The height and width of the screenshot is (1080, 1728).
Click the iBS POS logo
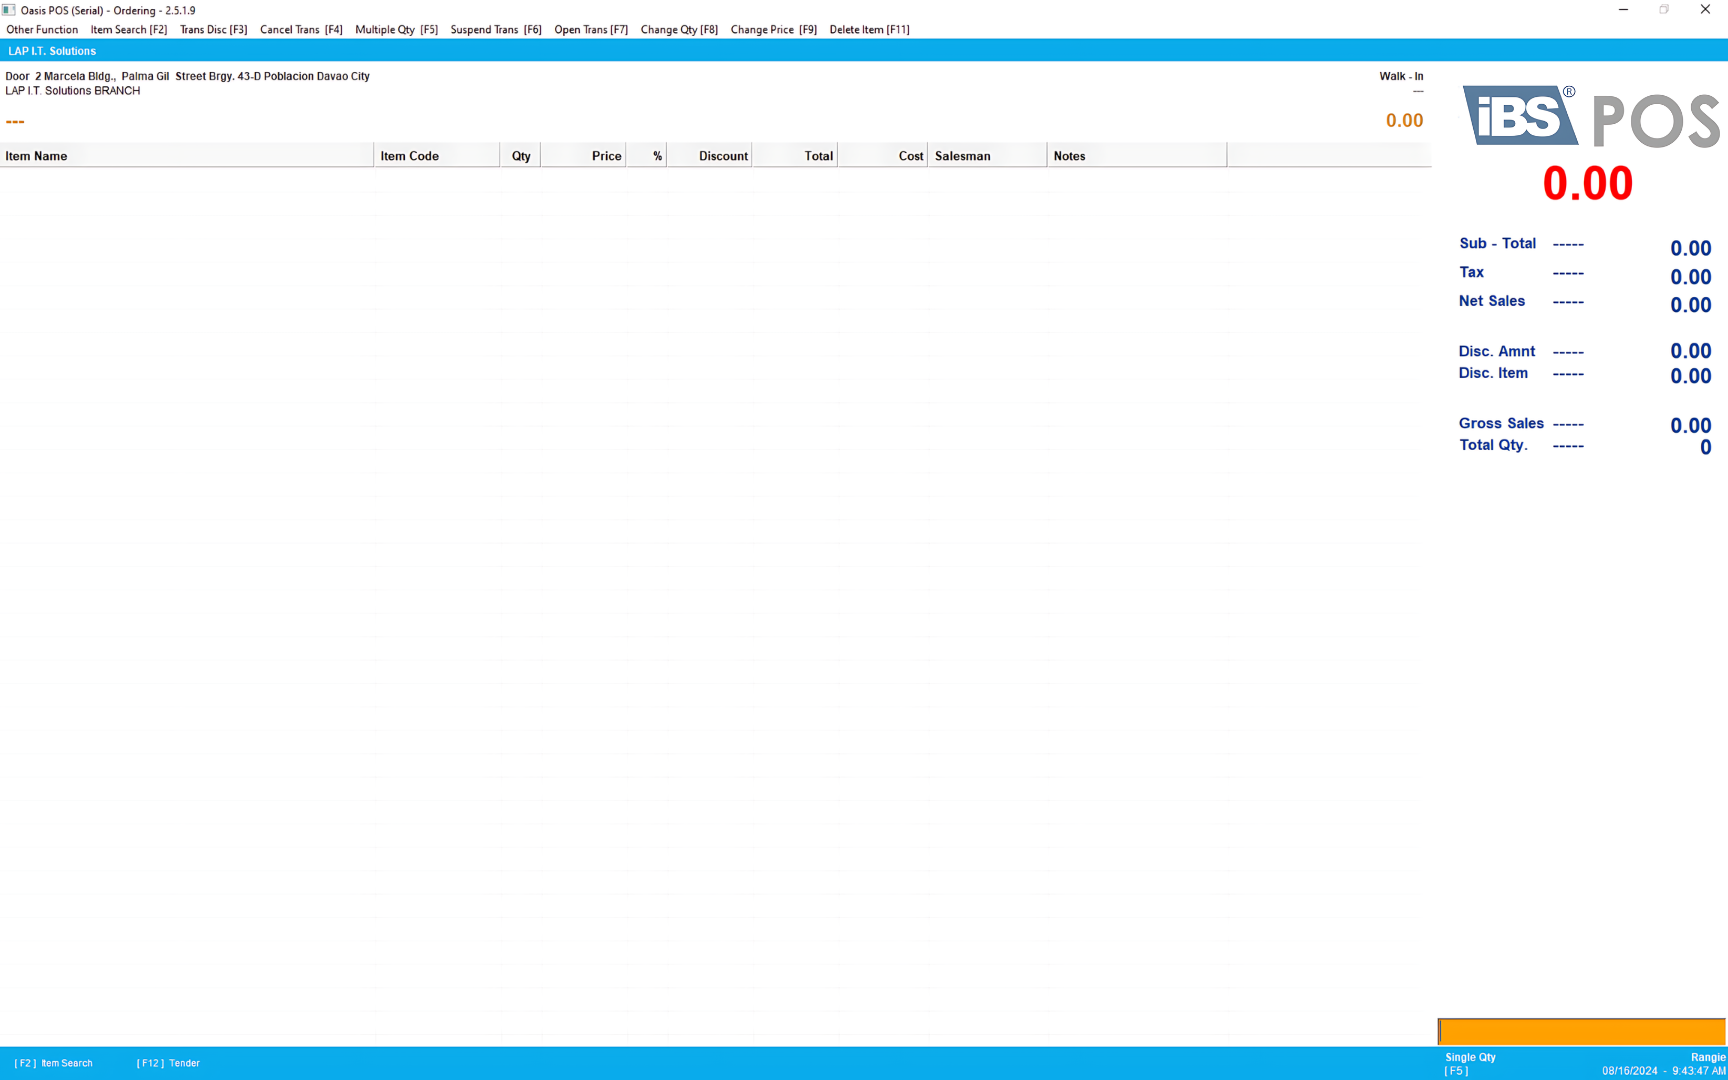pyautogui.click(x=1590, y=117)
